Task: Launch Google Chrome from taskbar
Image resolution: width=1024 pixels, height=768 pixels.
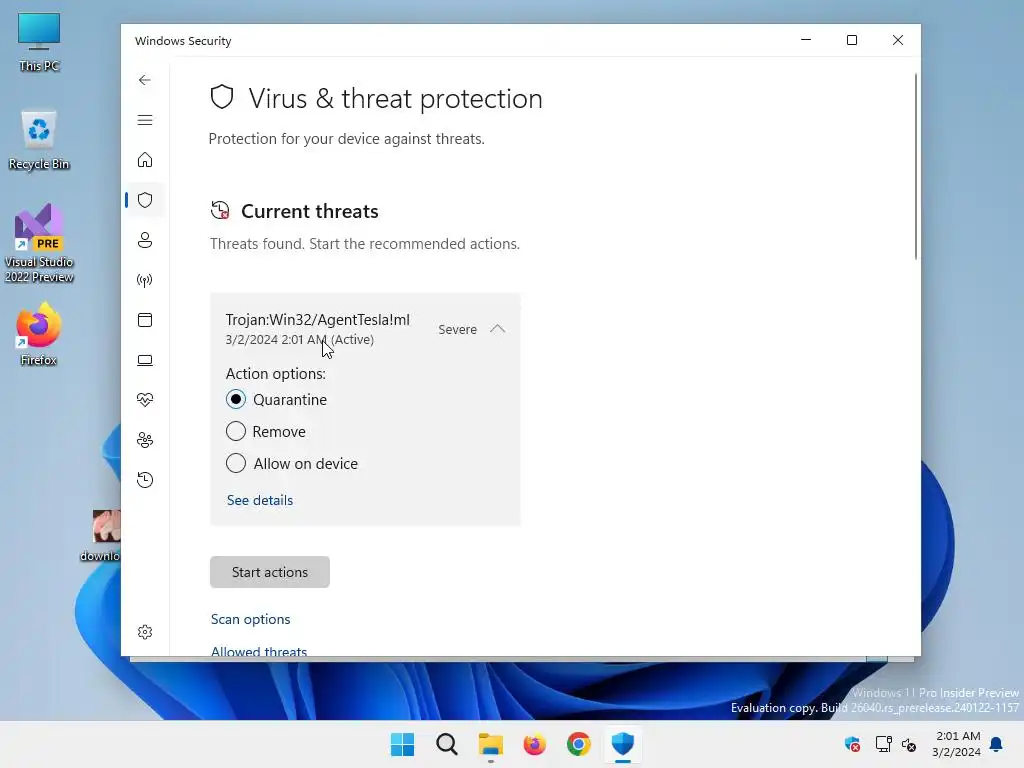Action: pos(579,744)
